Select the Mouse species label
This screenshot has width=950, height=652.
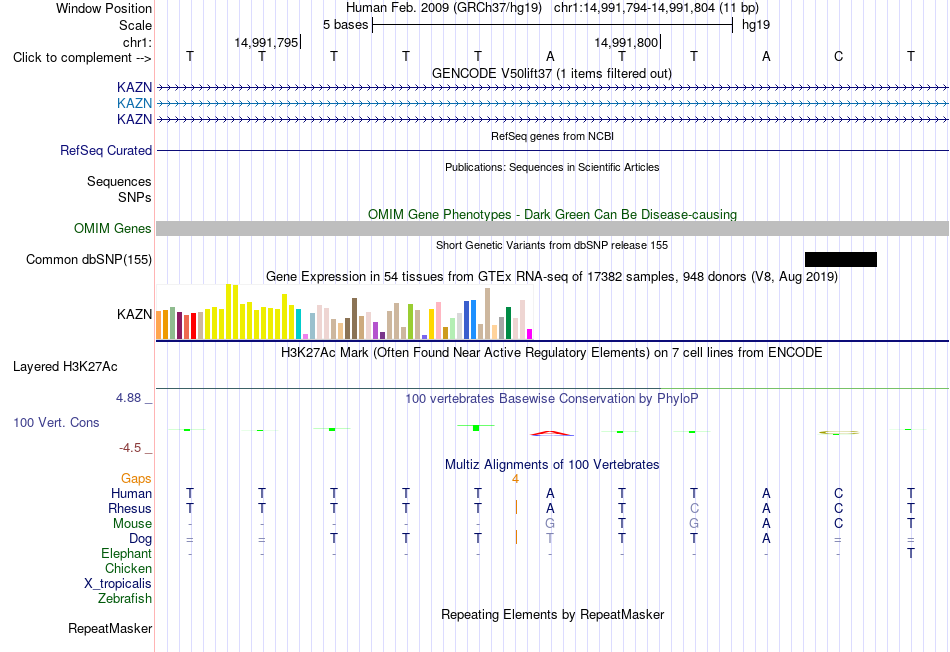(x=132, y=524)
